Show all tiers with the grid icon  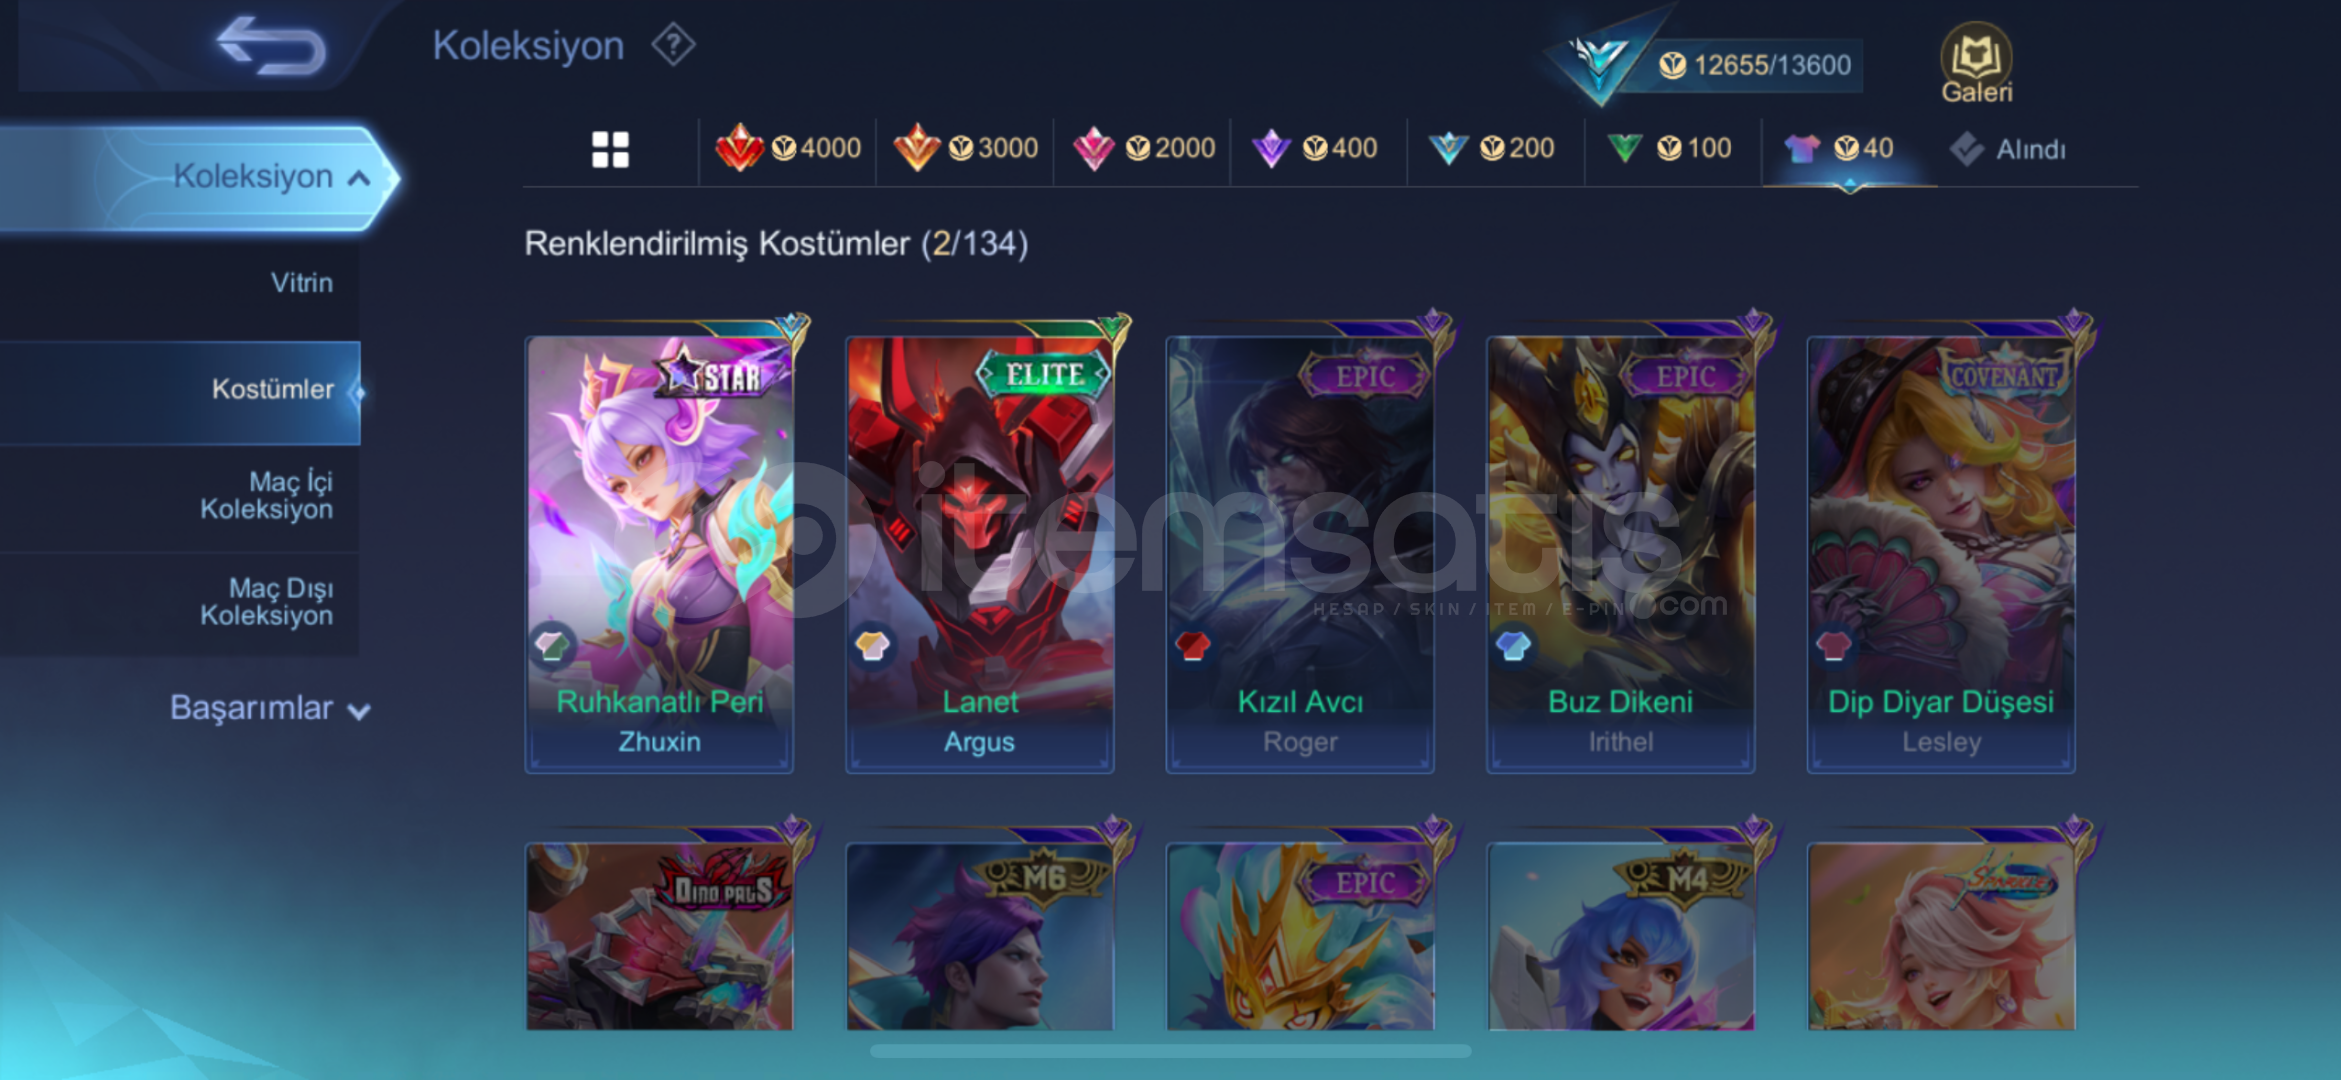point(610,150)
